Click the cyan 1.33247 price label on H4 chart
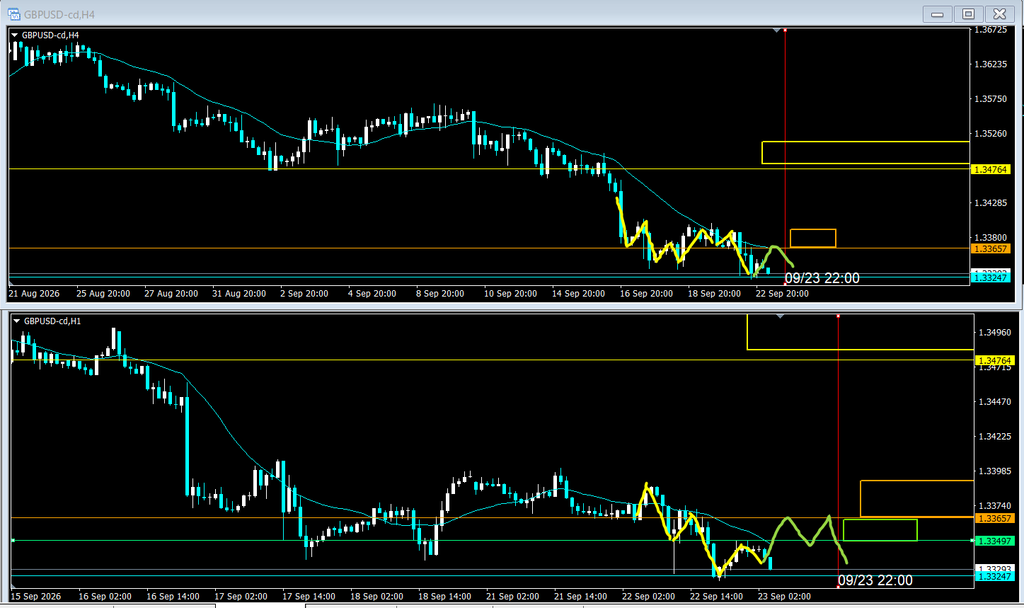The image size is (1024, 608). (991, 278)
